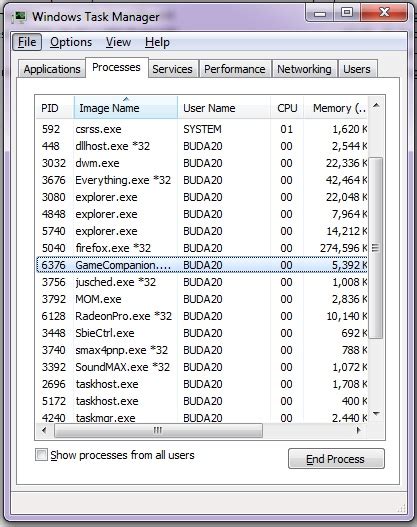Click the 274,596 K memory value
The width and height of the screenshot is (417, 527).
pyautogui.click(x=343, y=248)
